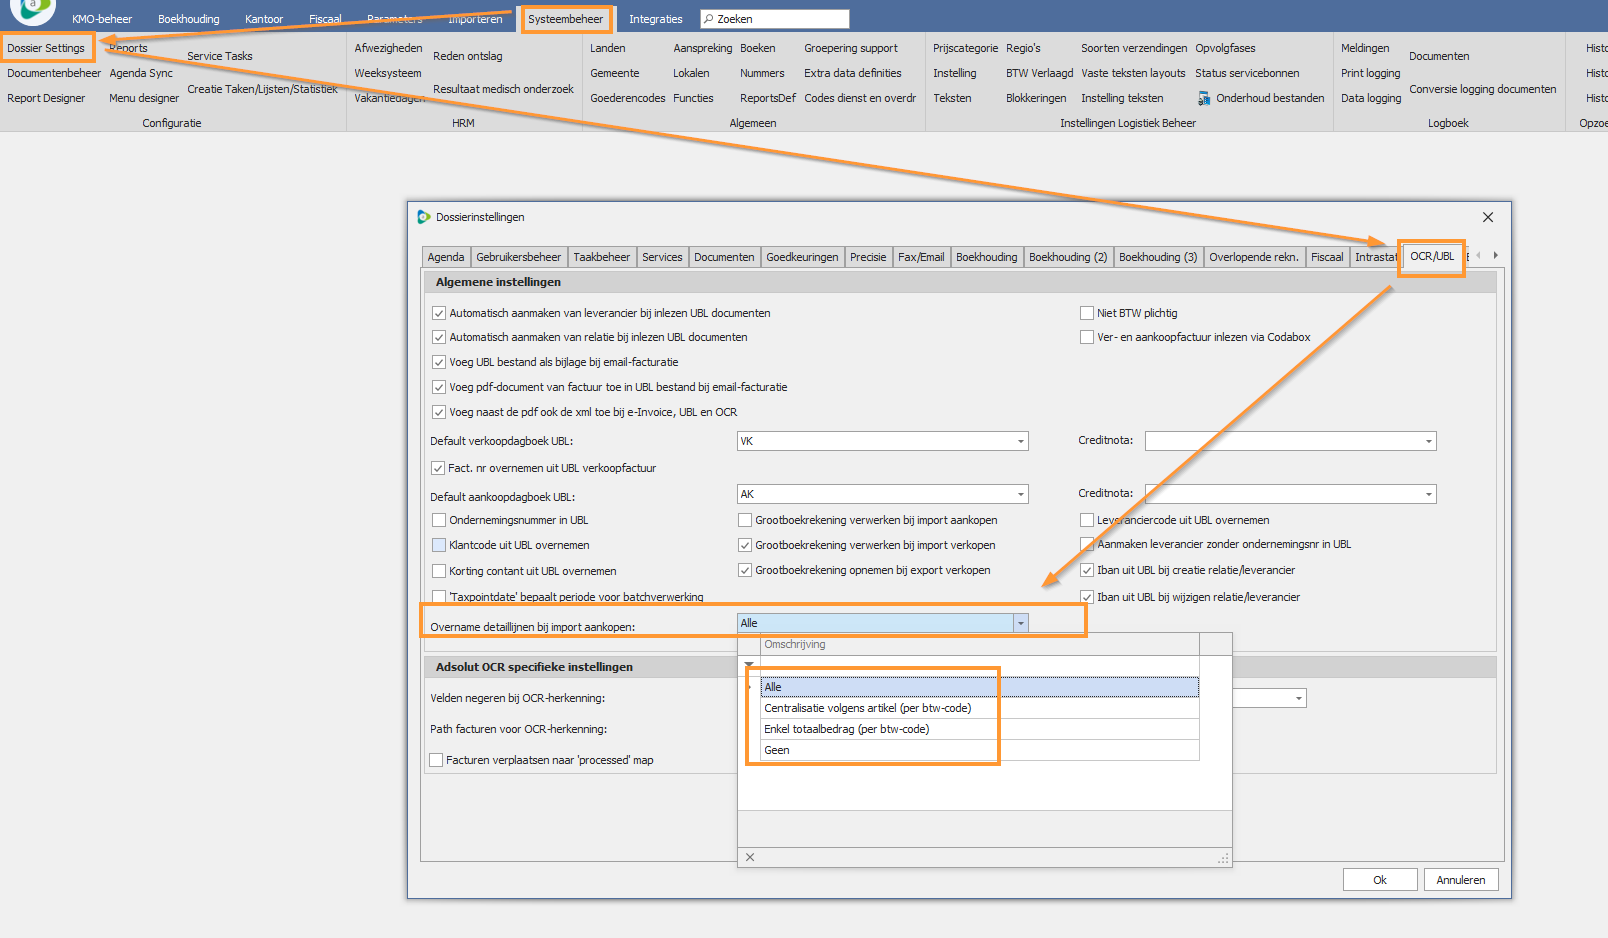
Task: Select 'Enkel totaalbedrag (per btw-code)' option
Action: tap(847, 729)
